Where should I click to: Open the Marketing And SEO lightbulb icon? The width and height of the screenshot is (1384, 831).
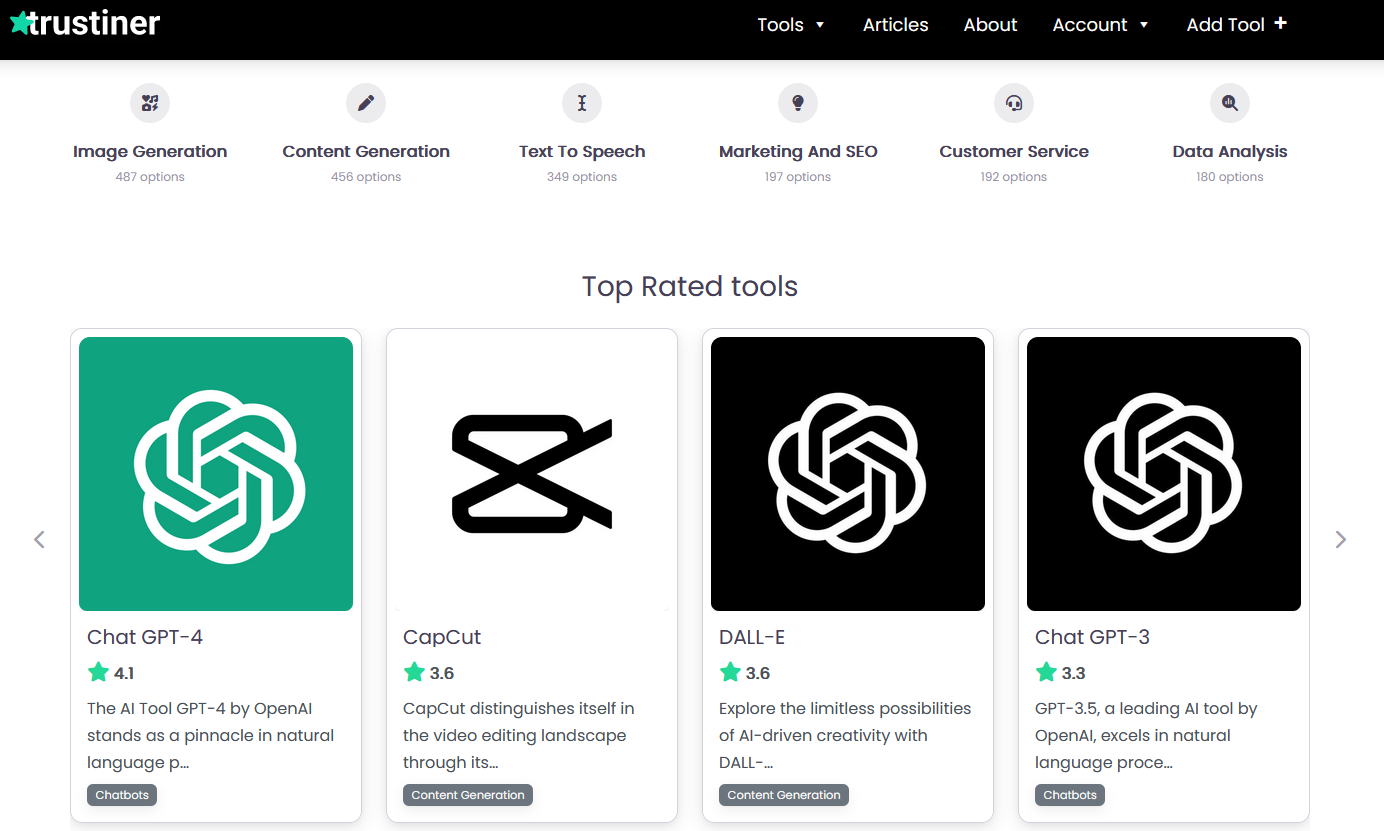coord(798,102)
